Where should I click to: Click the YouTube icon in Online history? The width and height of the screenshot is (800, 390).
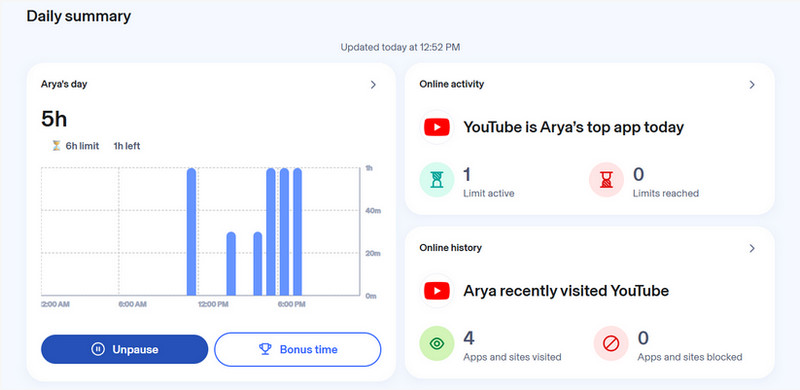[437, 291]
